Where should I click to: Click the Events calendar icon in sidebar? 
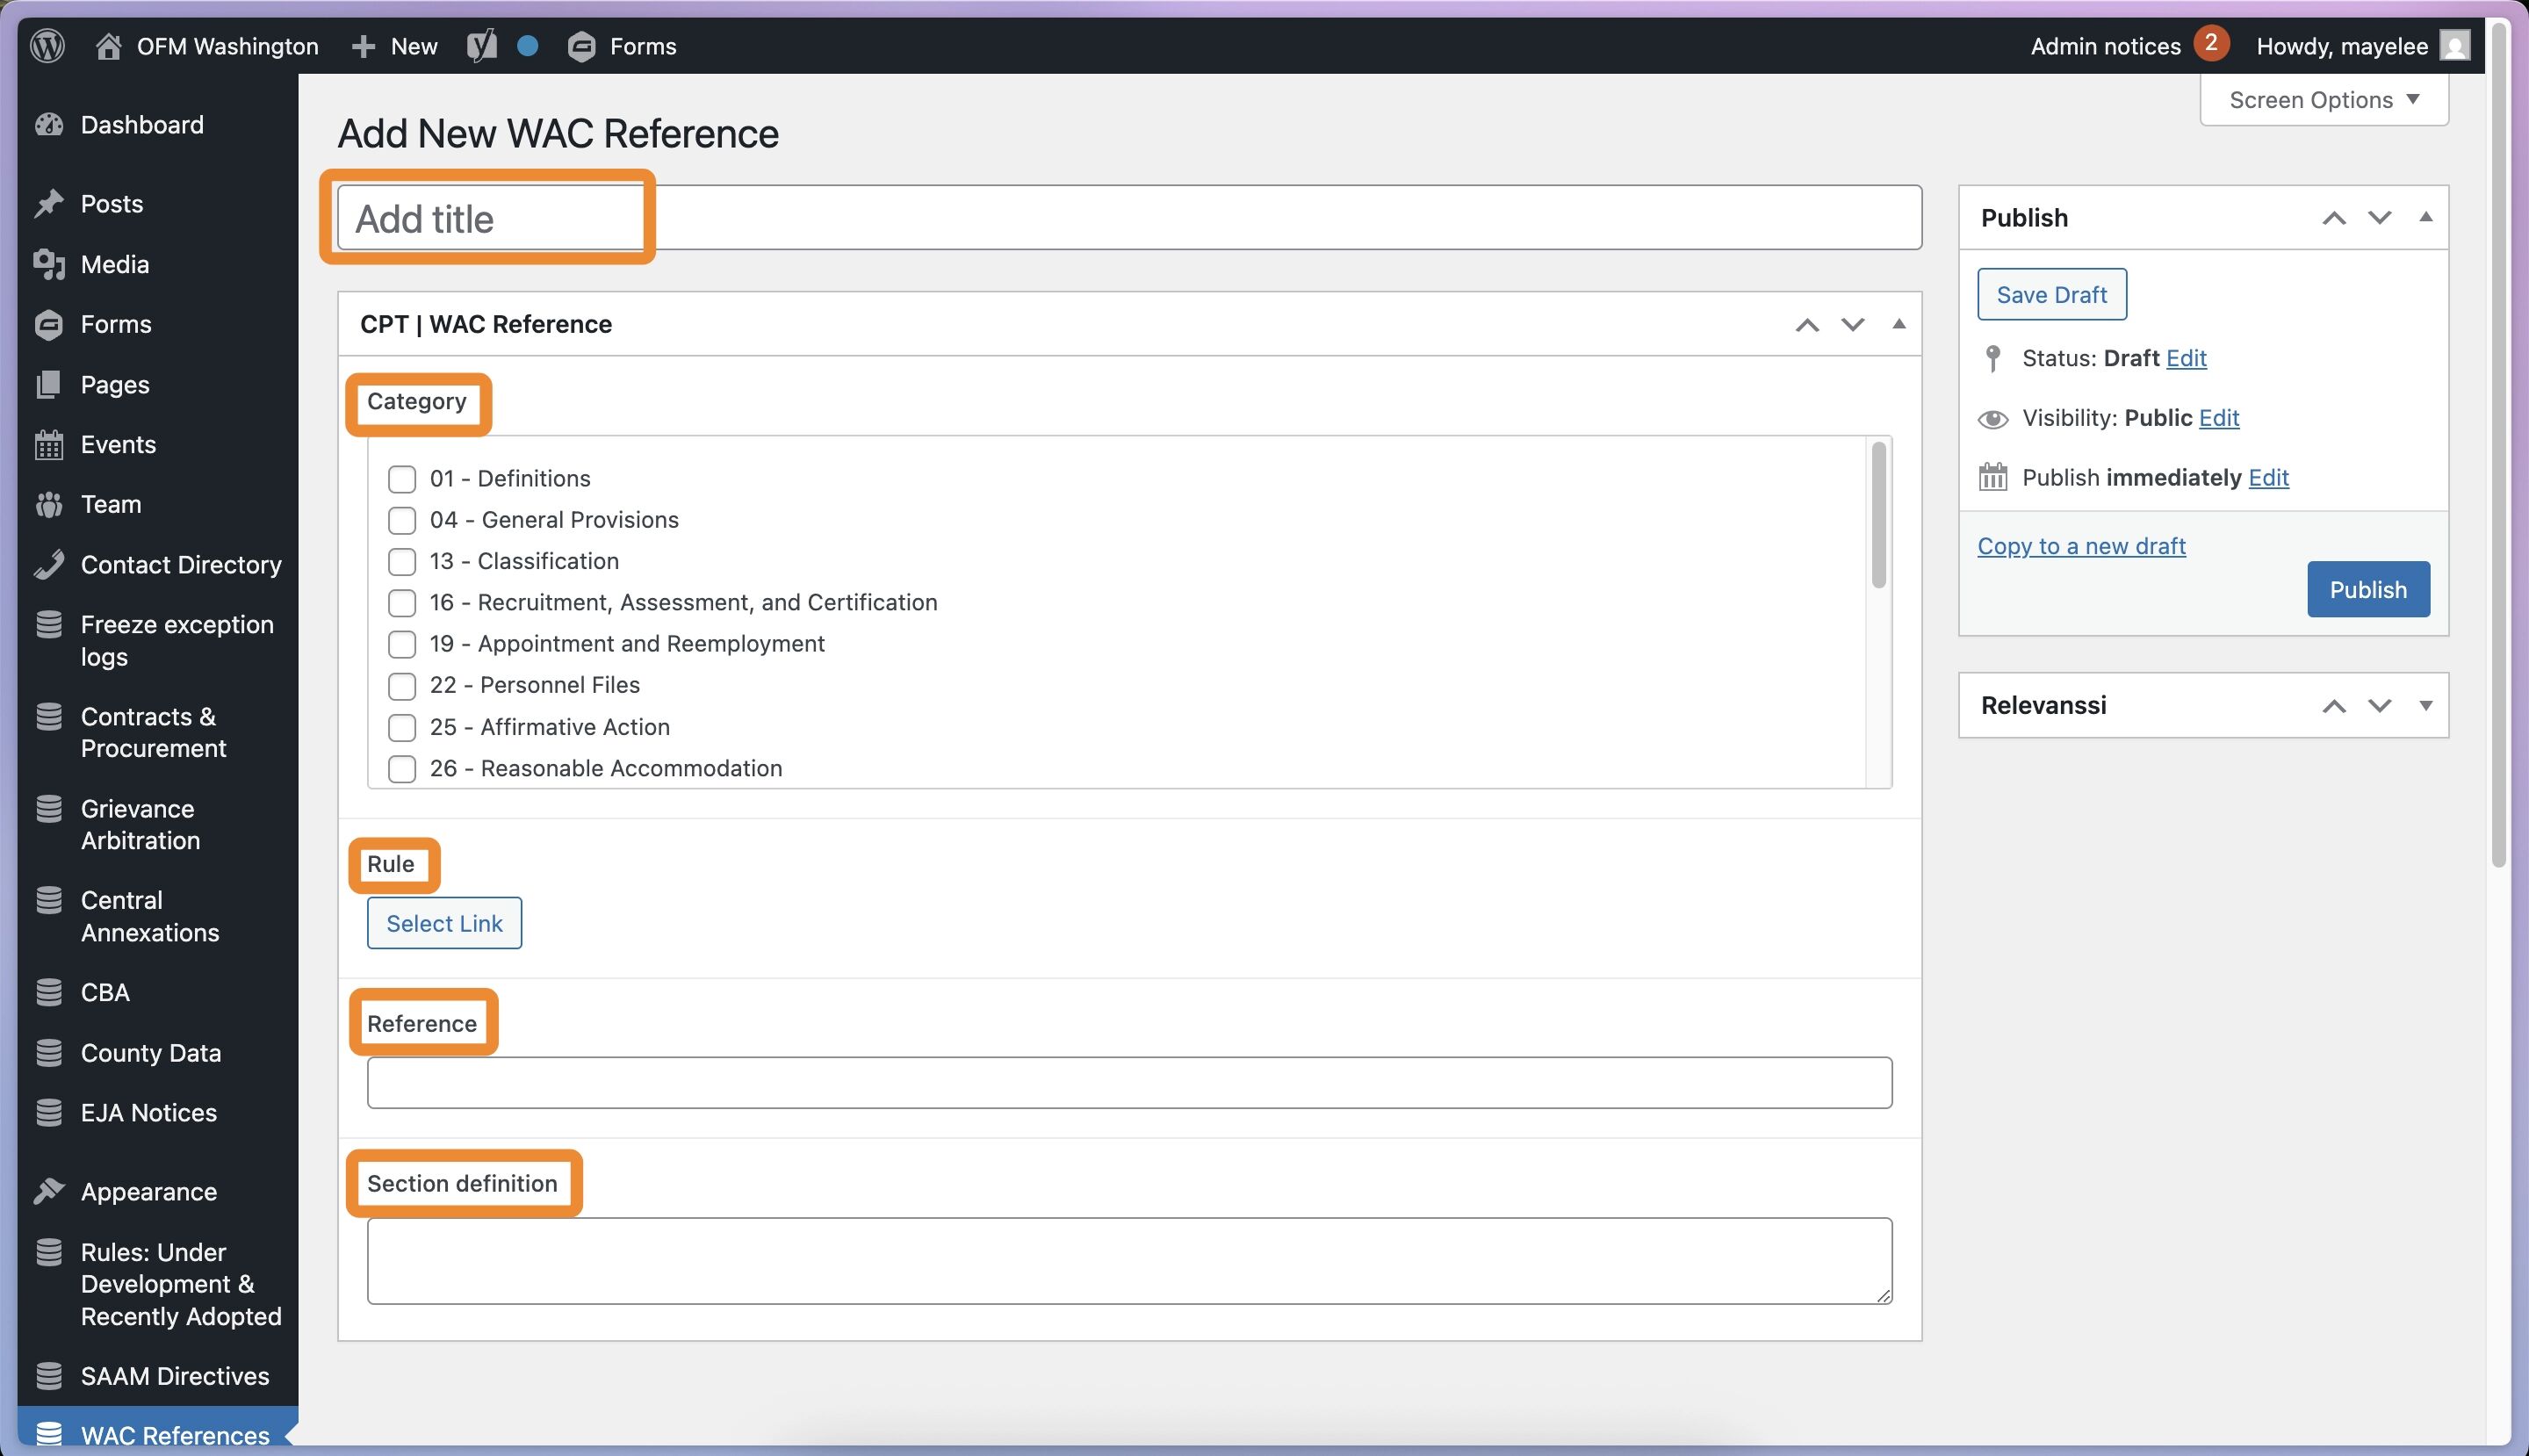point(48,445)
